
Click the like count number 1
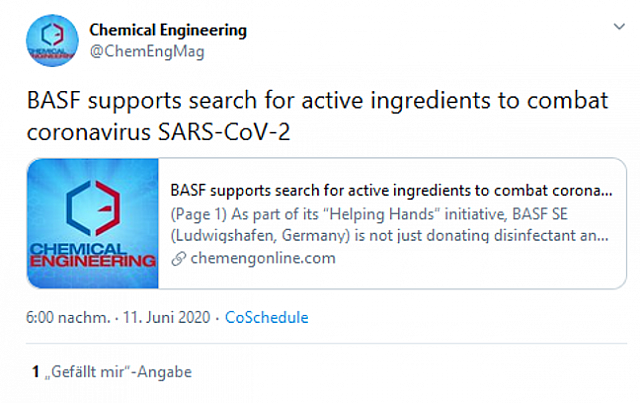pyautogui.click(x=36, y=372)
